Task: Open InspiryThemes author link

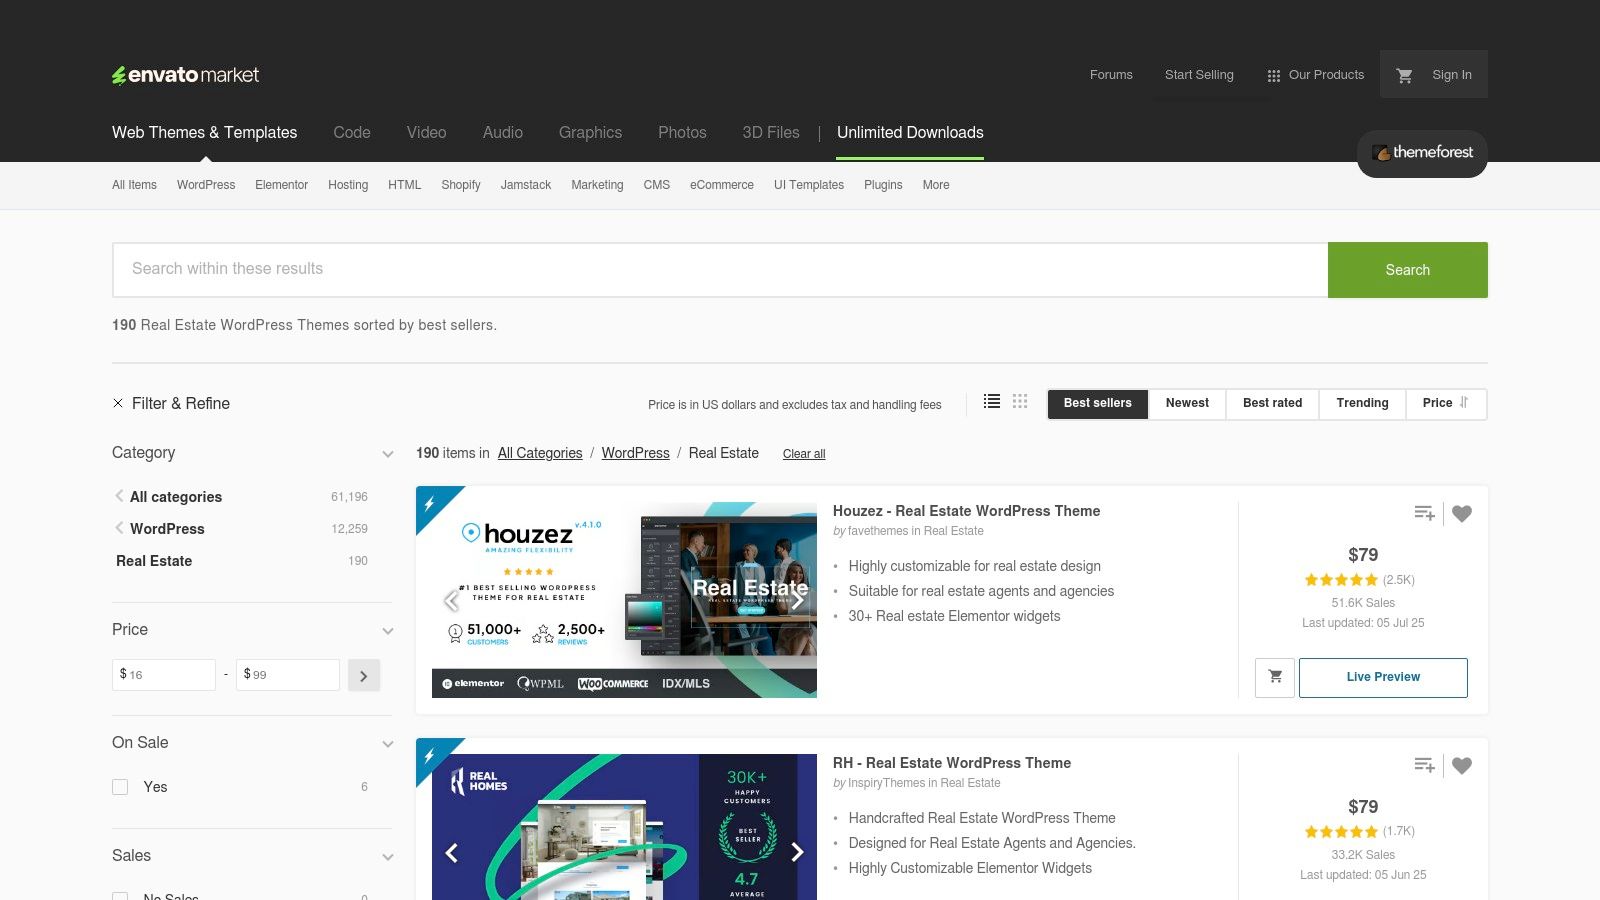Action: (886, 783)
